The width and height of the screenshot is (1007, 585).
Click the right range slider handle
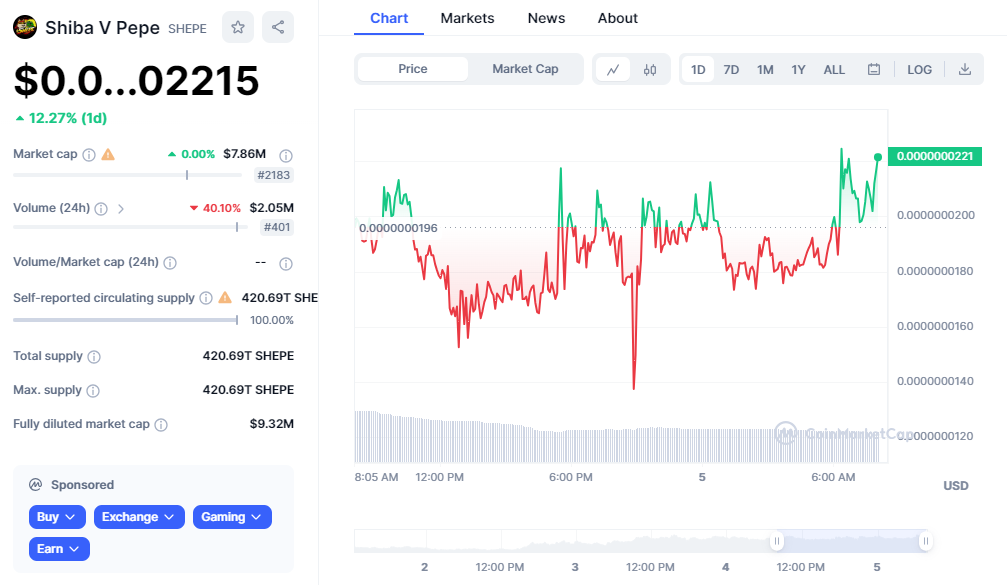click(925, 541)
